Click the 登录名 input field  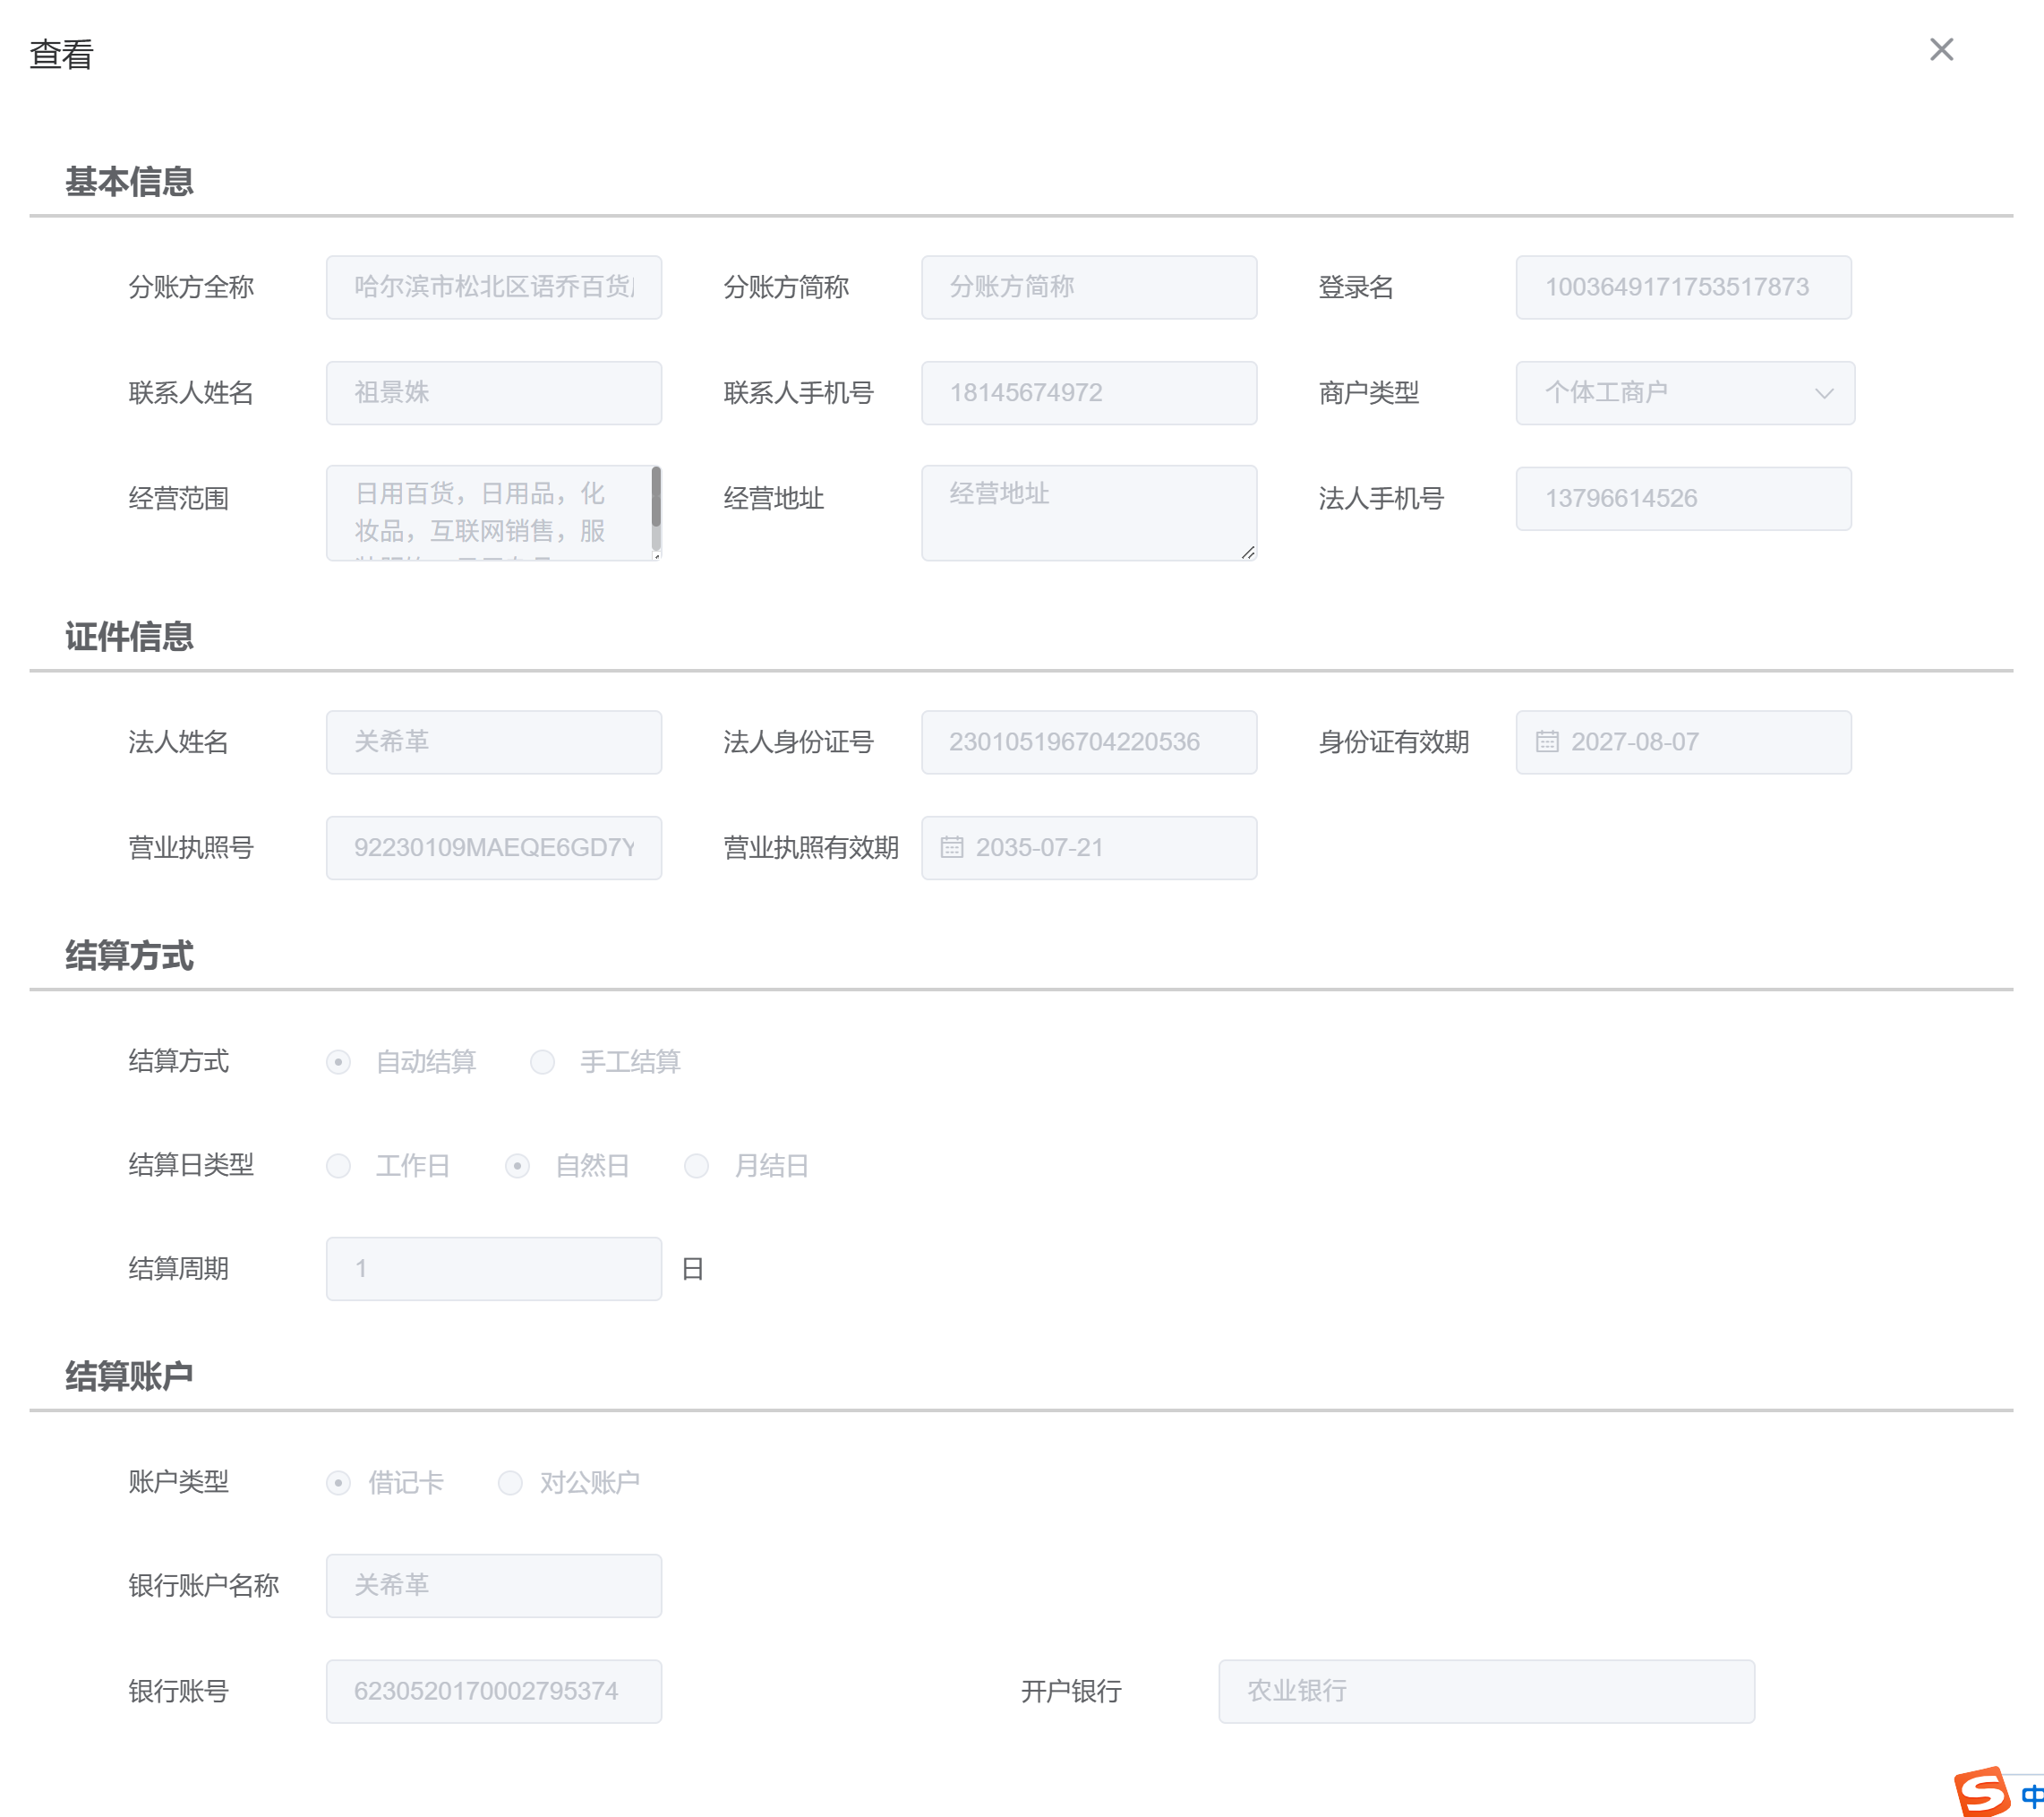pos(1682,288)
